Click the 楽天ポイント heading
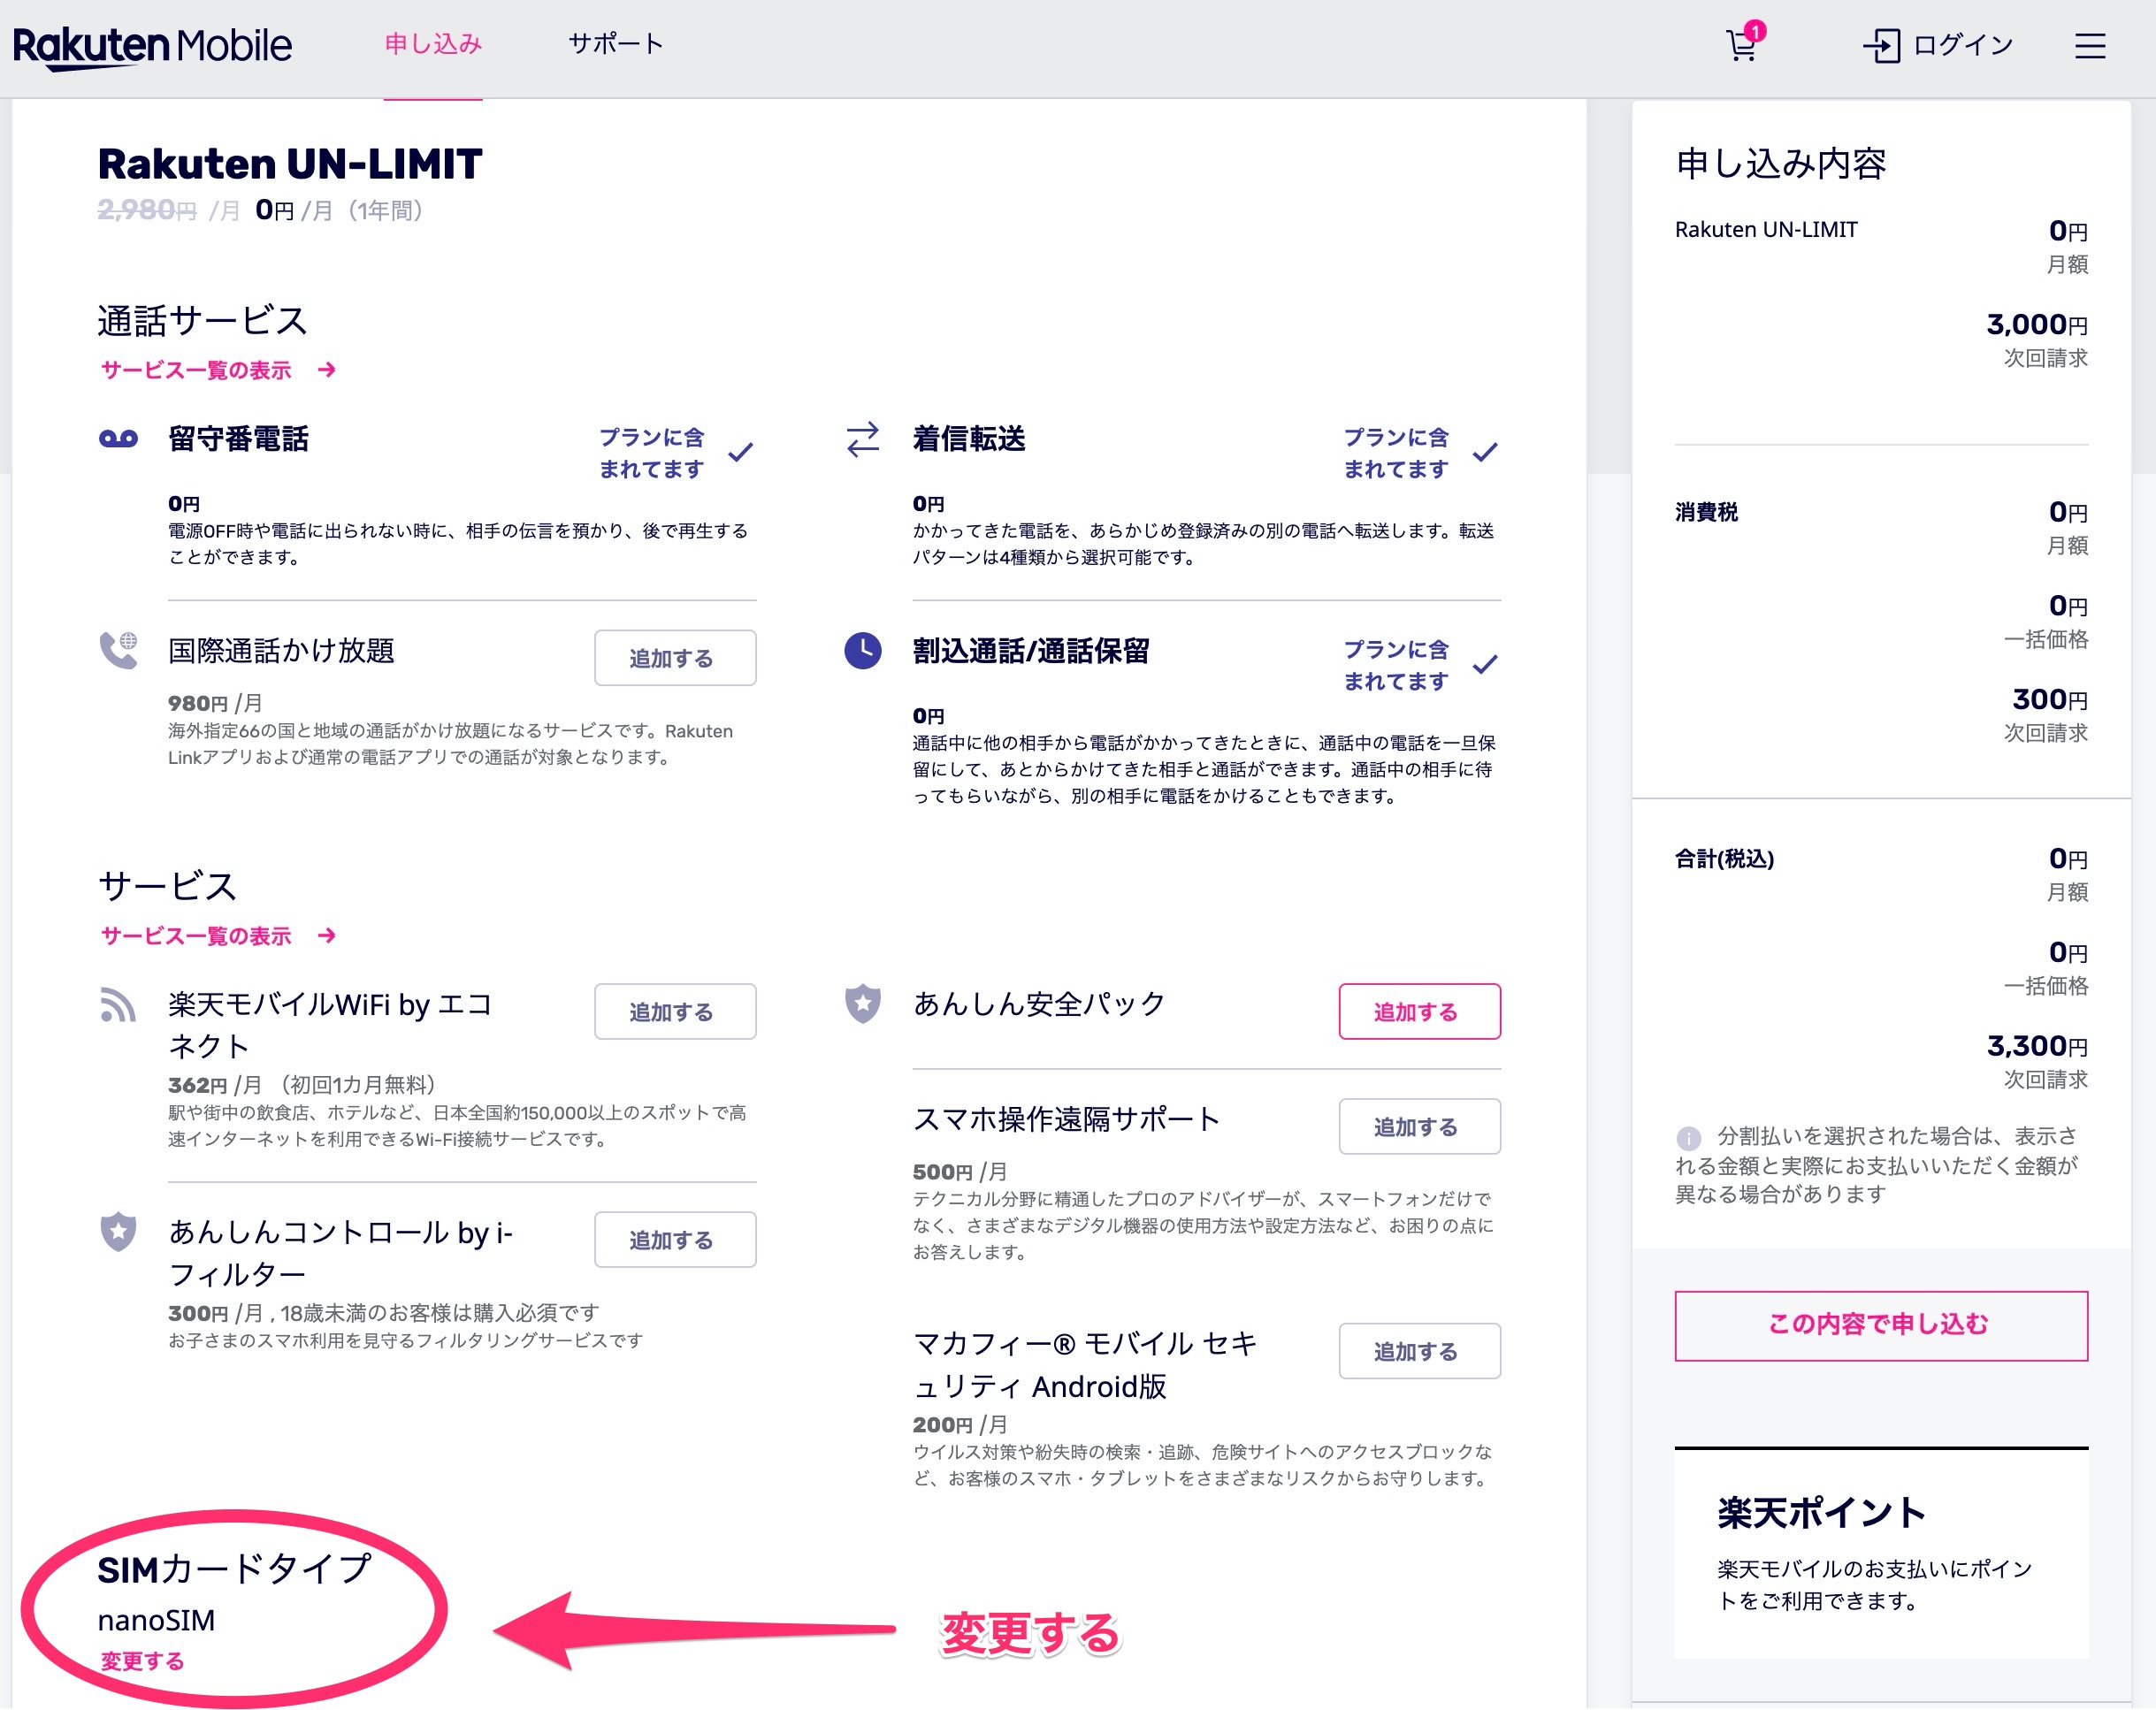 tap(1821, 1513)
